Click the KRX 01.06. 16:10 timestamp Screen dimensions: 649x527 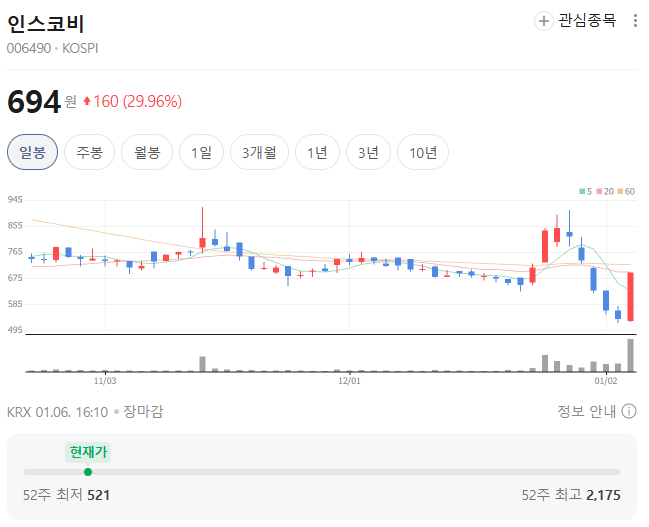pyautogui.click(x=58, y=412)
